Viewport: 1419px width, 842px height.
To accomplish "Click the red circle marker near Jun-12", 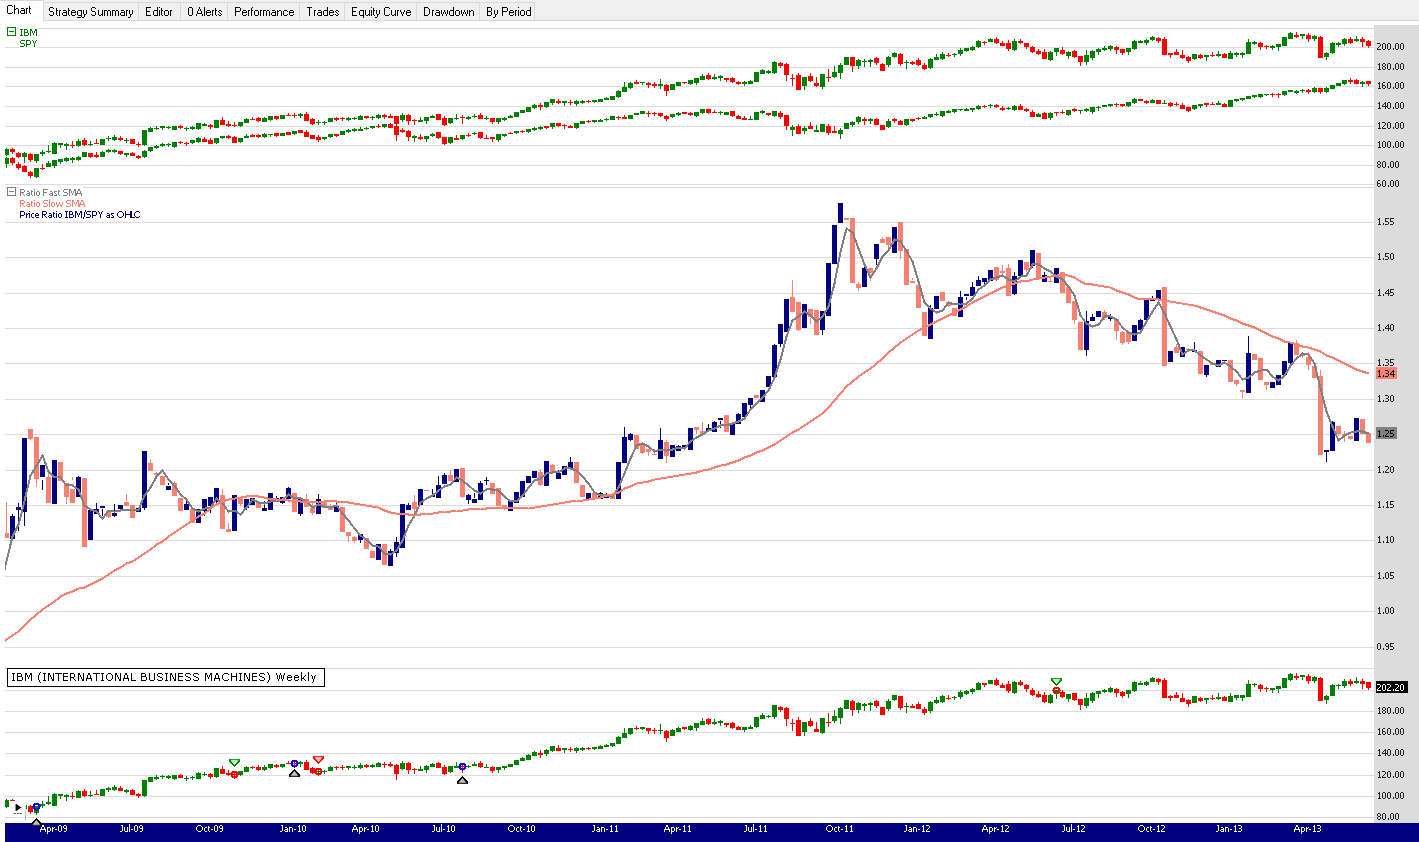I will pyautogui.click(x=1056, y=691).
